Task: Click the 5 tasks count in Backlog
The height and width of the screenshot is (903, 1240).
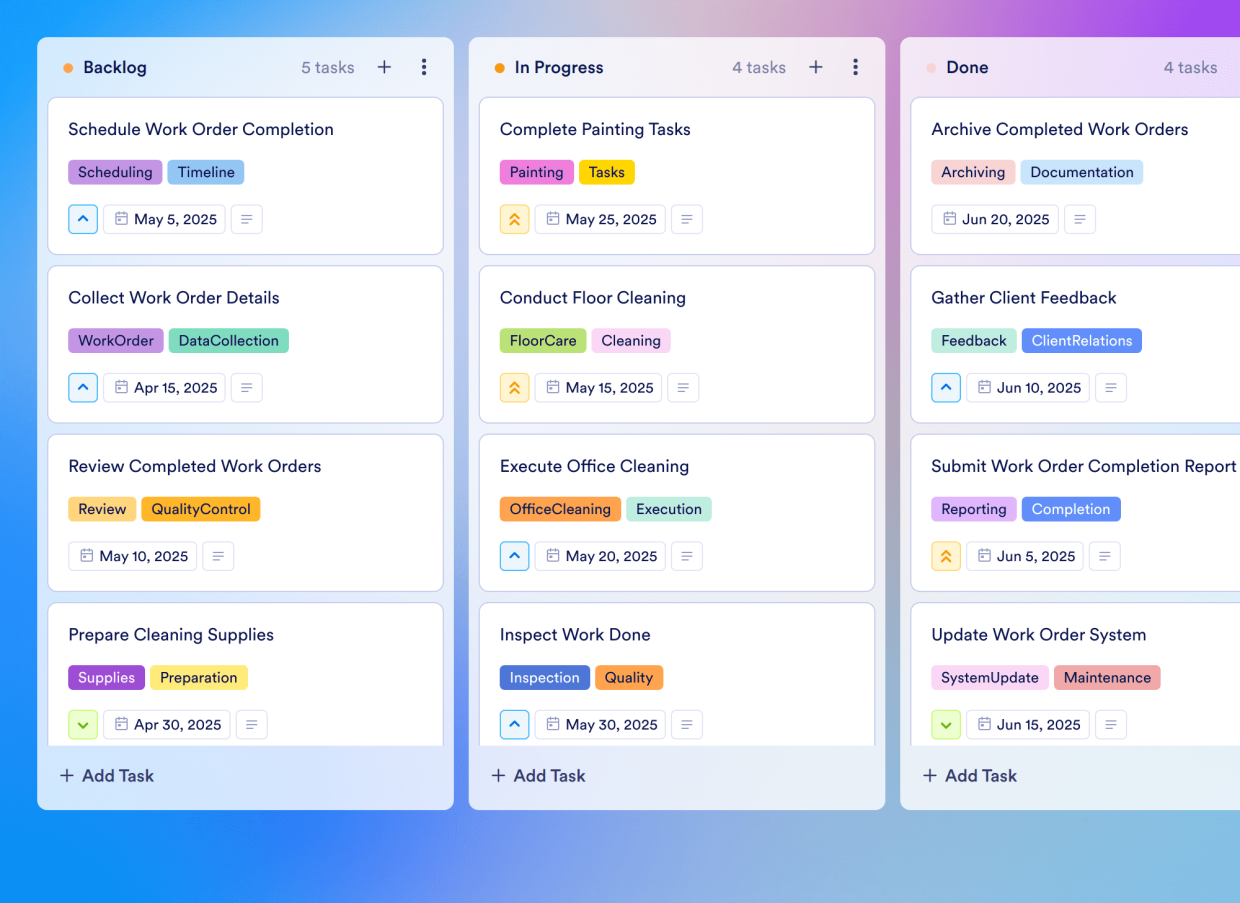Action: pyautogui.click(x=327, y=67)
